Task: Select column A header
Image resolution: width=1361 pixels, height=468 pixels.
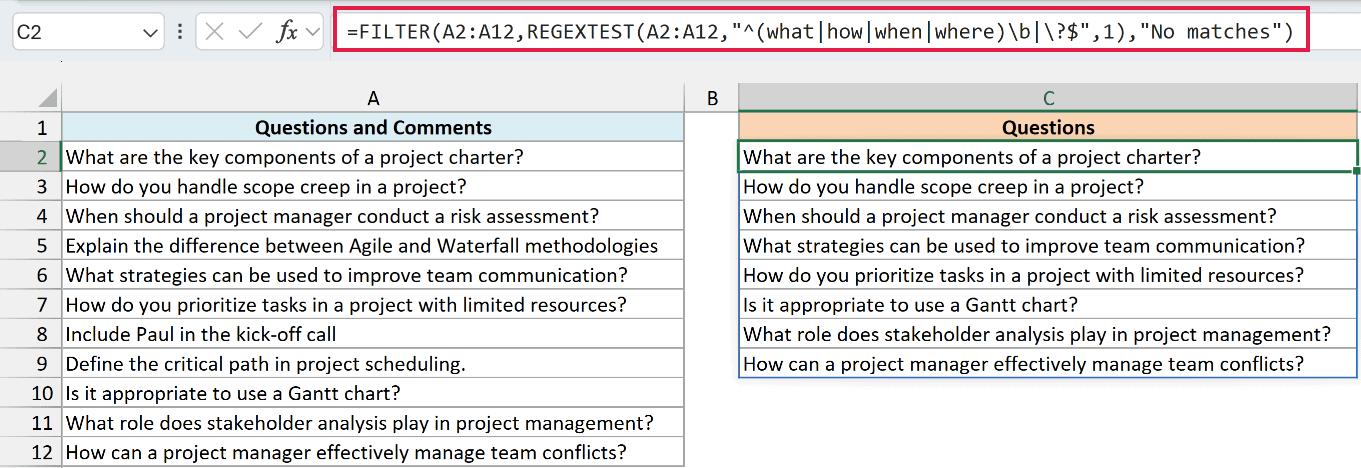Action: (x=373, y=98)
